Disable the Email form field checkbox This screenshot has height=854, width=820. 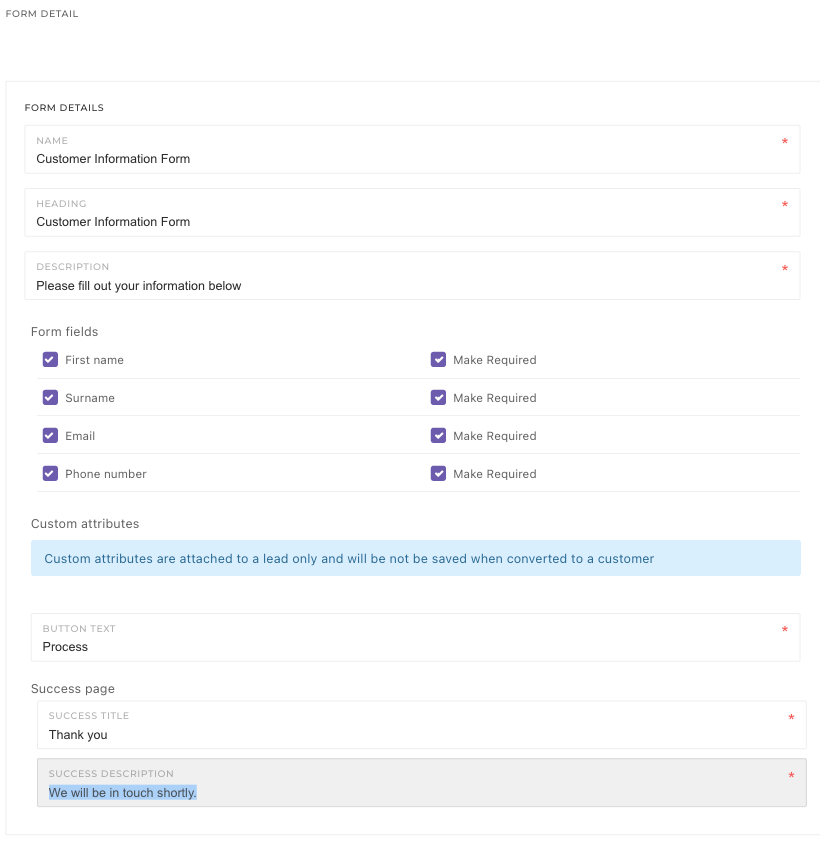(50, 436)
